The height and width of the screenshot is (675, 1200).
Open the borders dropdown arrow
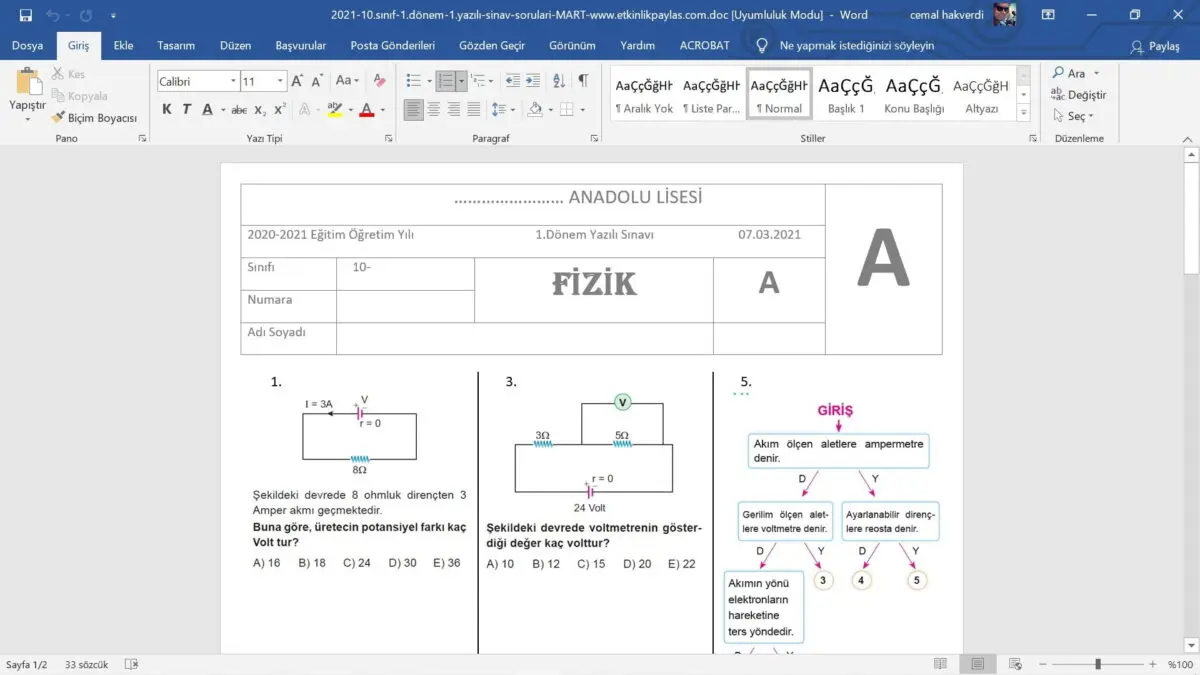(x=581, y=110)
